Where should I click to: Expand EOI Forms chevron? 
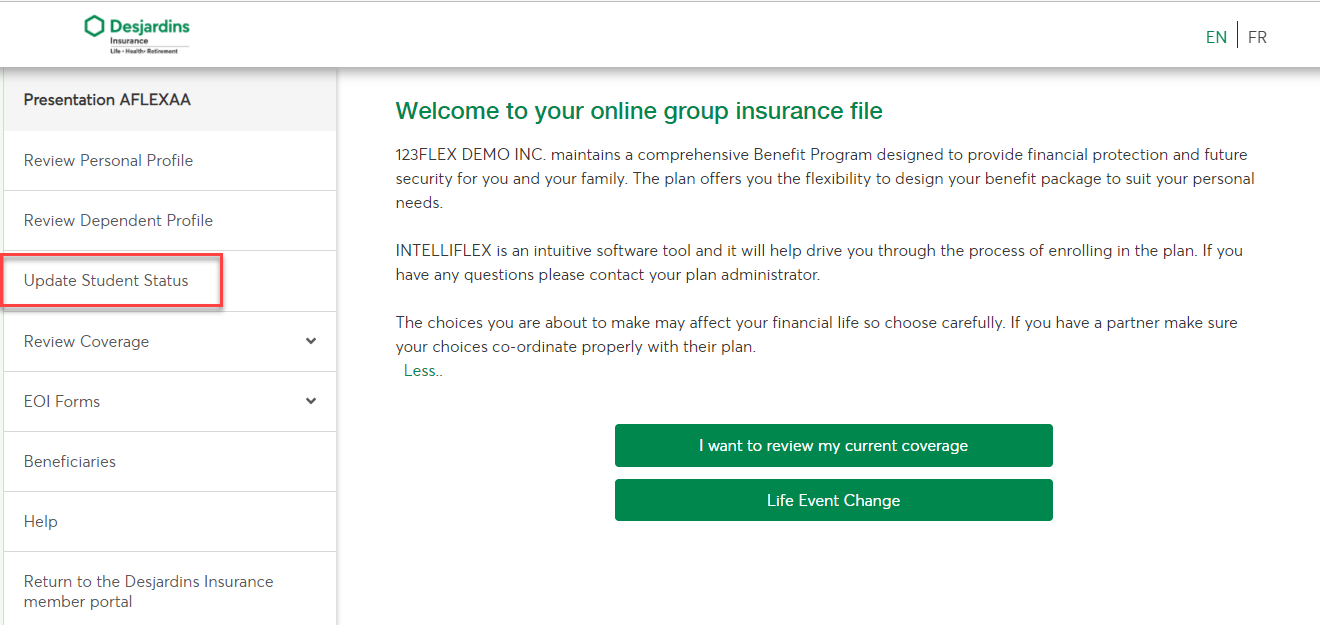(x=311, y=401)
